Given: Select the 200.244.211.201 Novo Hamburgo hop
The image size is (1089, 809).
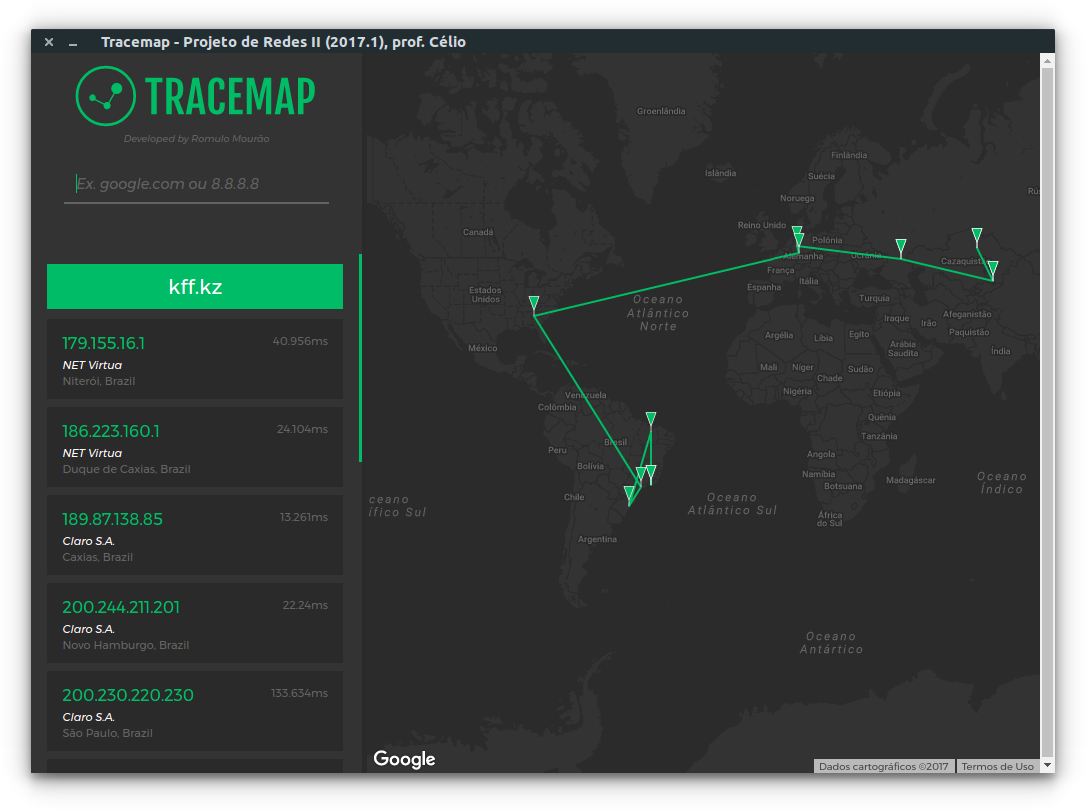Looking at the screenshot, I should 195,623.
